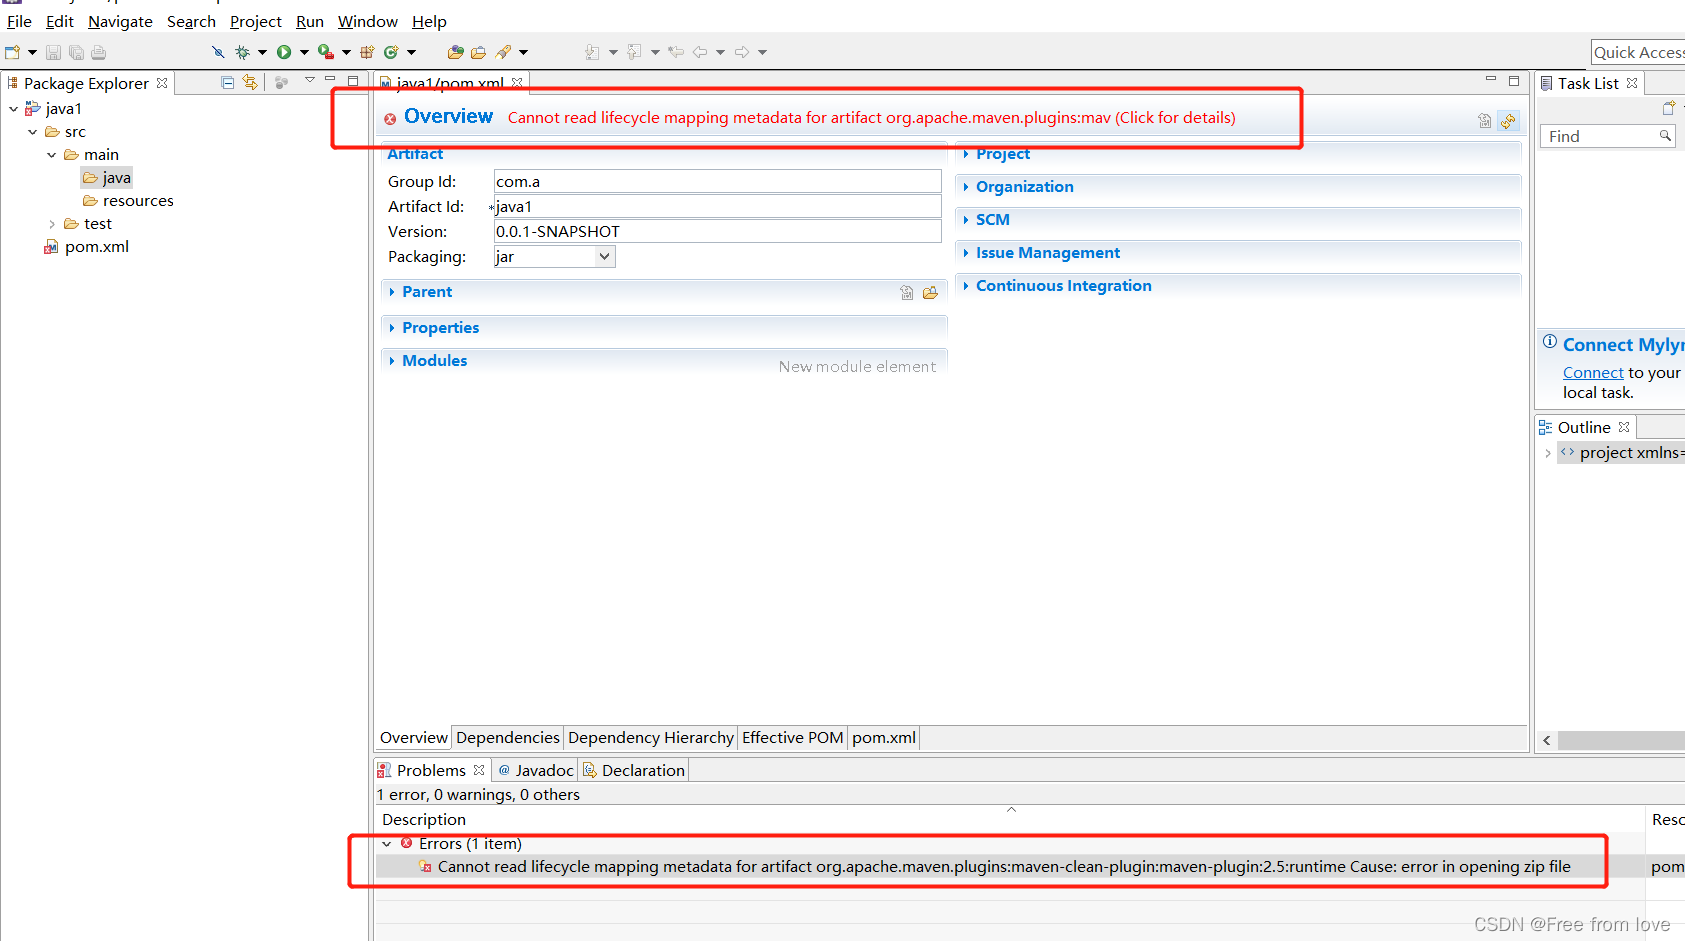1685x941 pixels.
Task: Click inside the Group Id field
Action: [716, 181]
